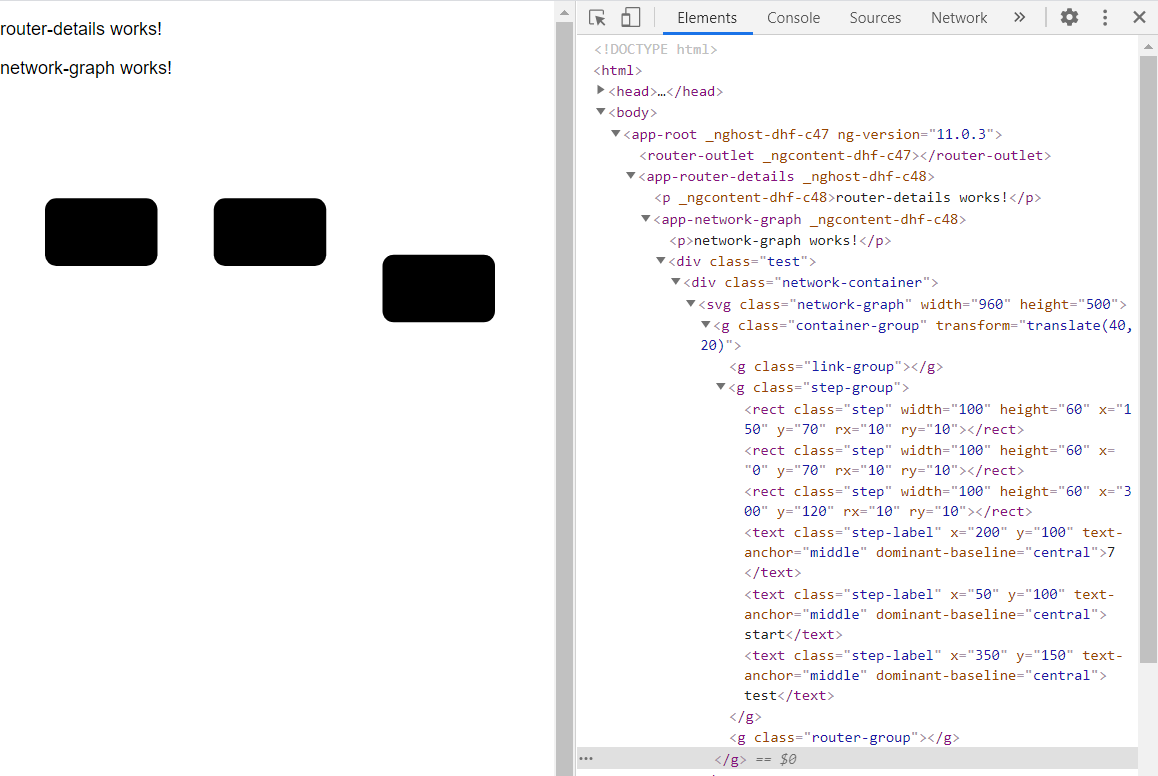Collapse the app-network-graph node
1158x776 pixels.
click(x=645, y=219)
